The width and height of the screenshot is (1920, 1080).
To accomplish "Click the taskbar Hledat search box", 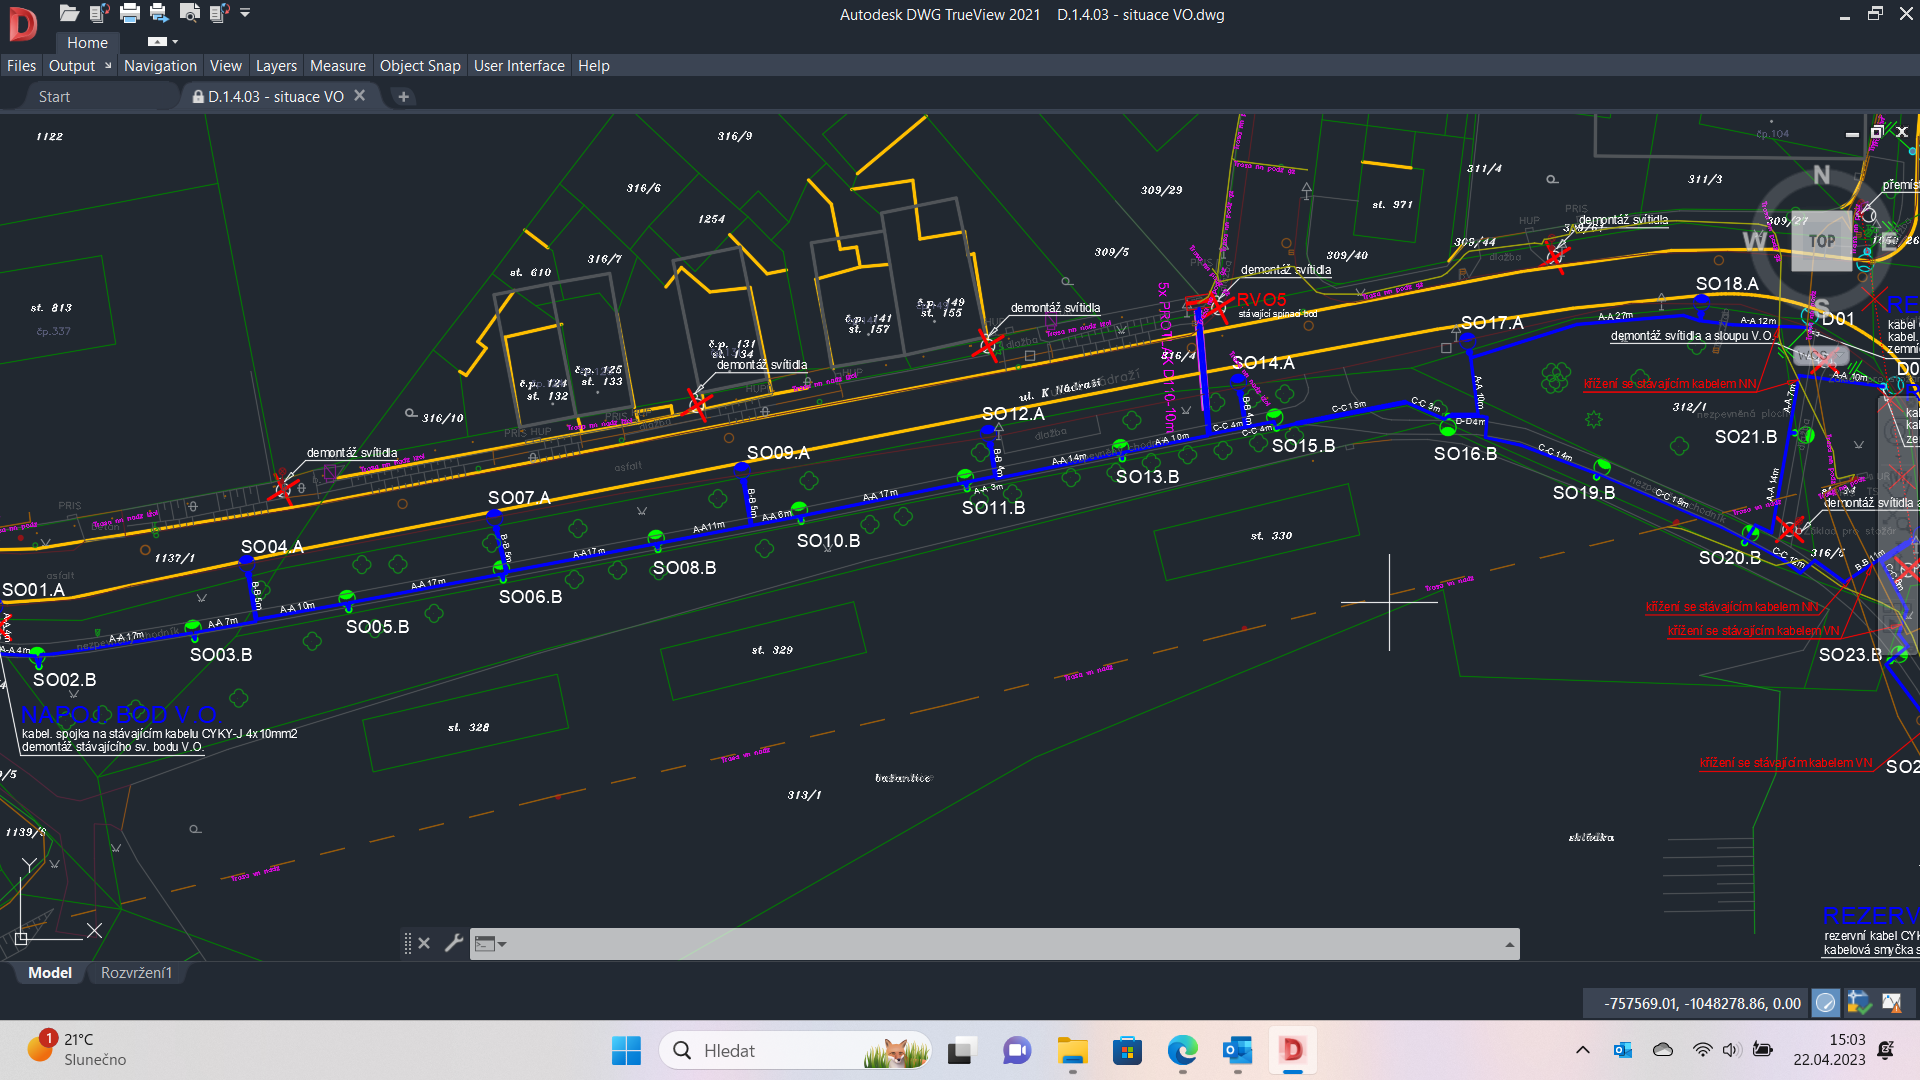I will [796, 1050].
